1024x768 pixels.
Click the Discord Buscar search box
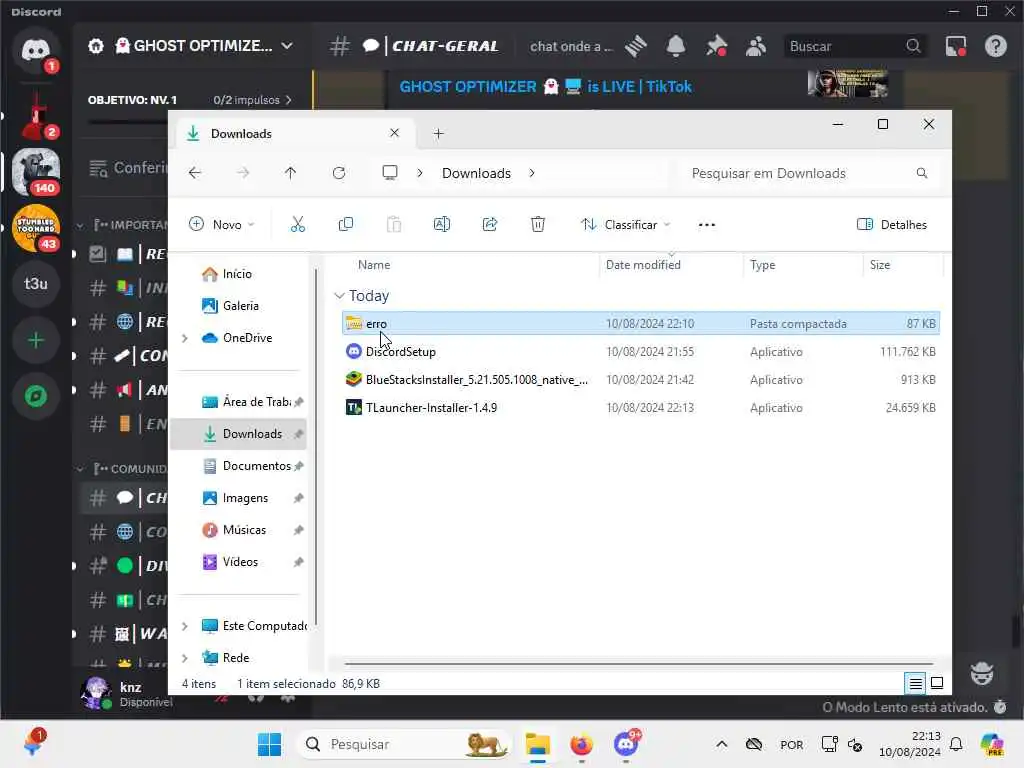[x=855, y=46]
